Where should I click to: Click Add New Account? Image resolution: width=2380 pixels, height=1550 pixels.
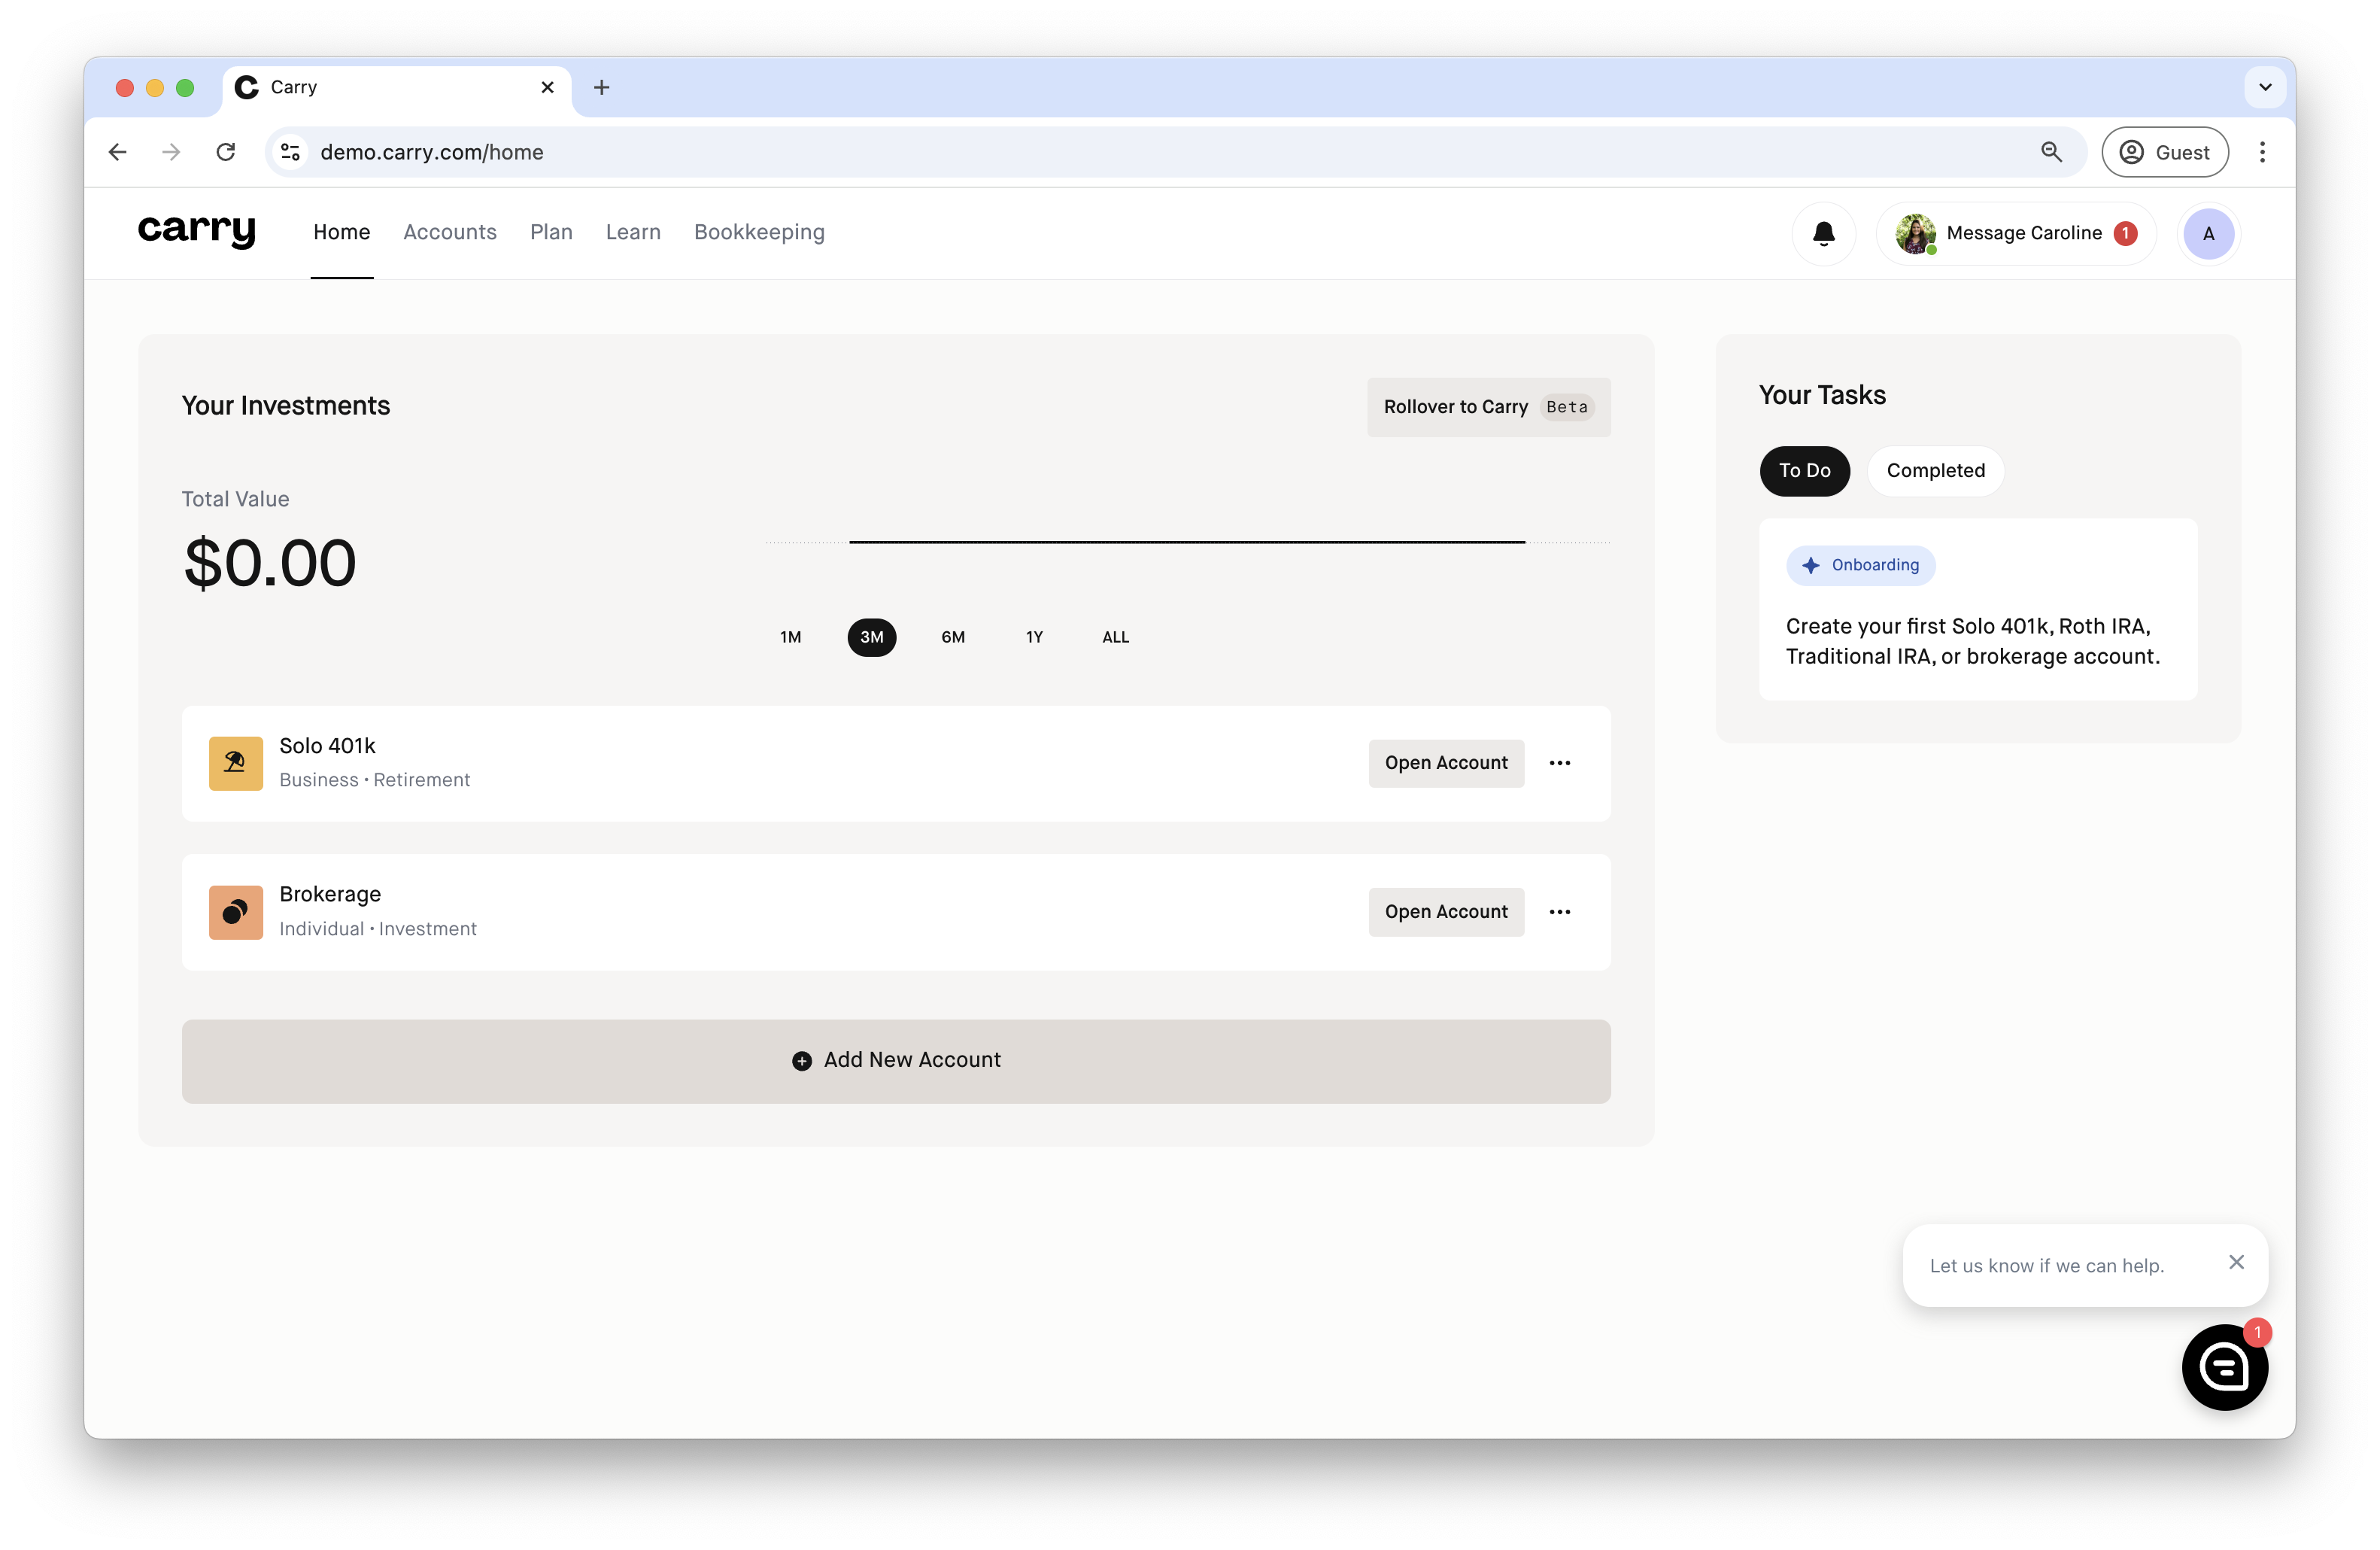(896, 1061)
